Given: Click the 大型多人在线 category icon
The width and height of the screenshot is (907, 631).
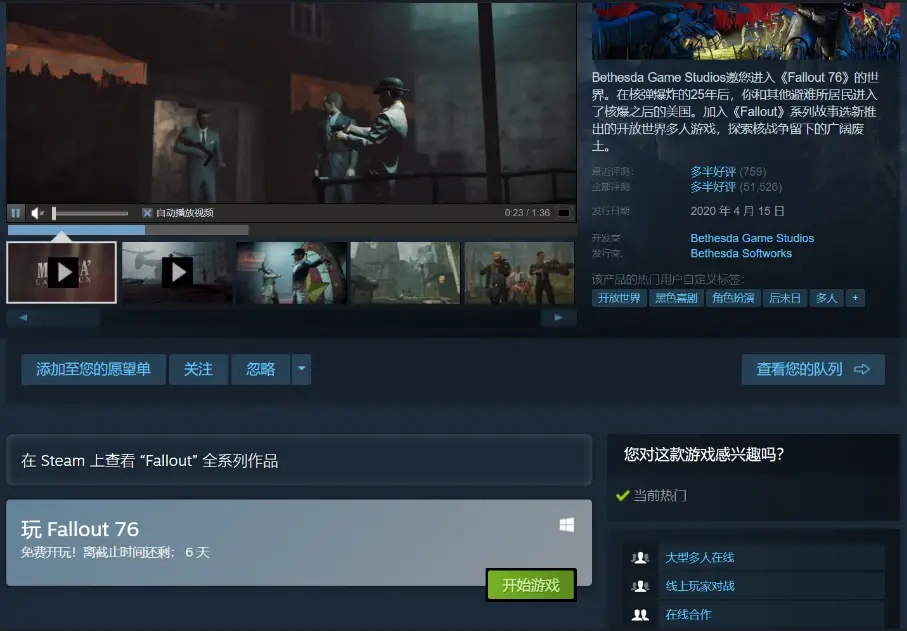Looking at the screenshot, I should (x=640, y=558).
